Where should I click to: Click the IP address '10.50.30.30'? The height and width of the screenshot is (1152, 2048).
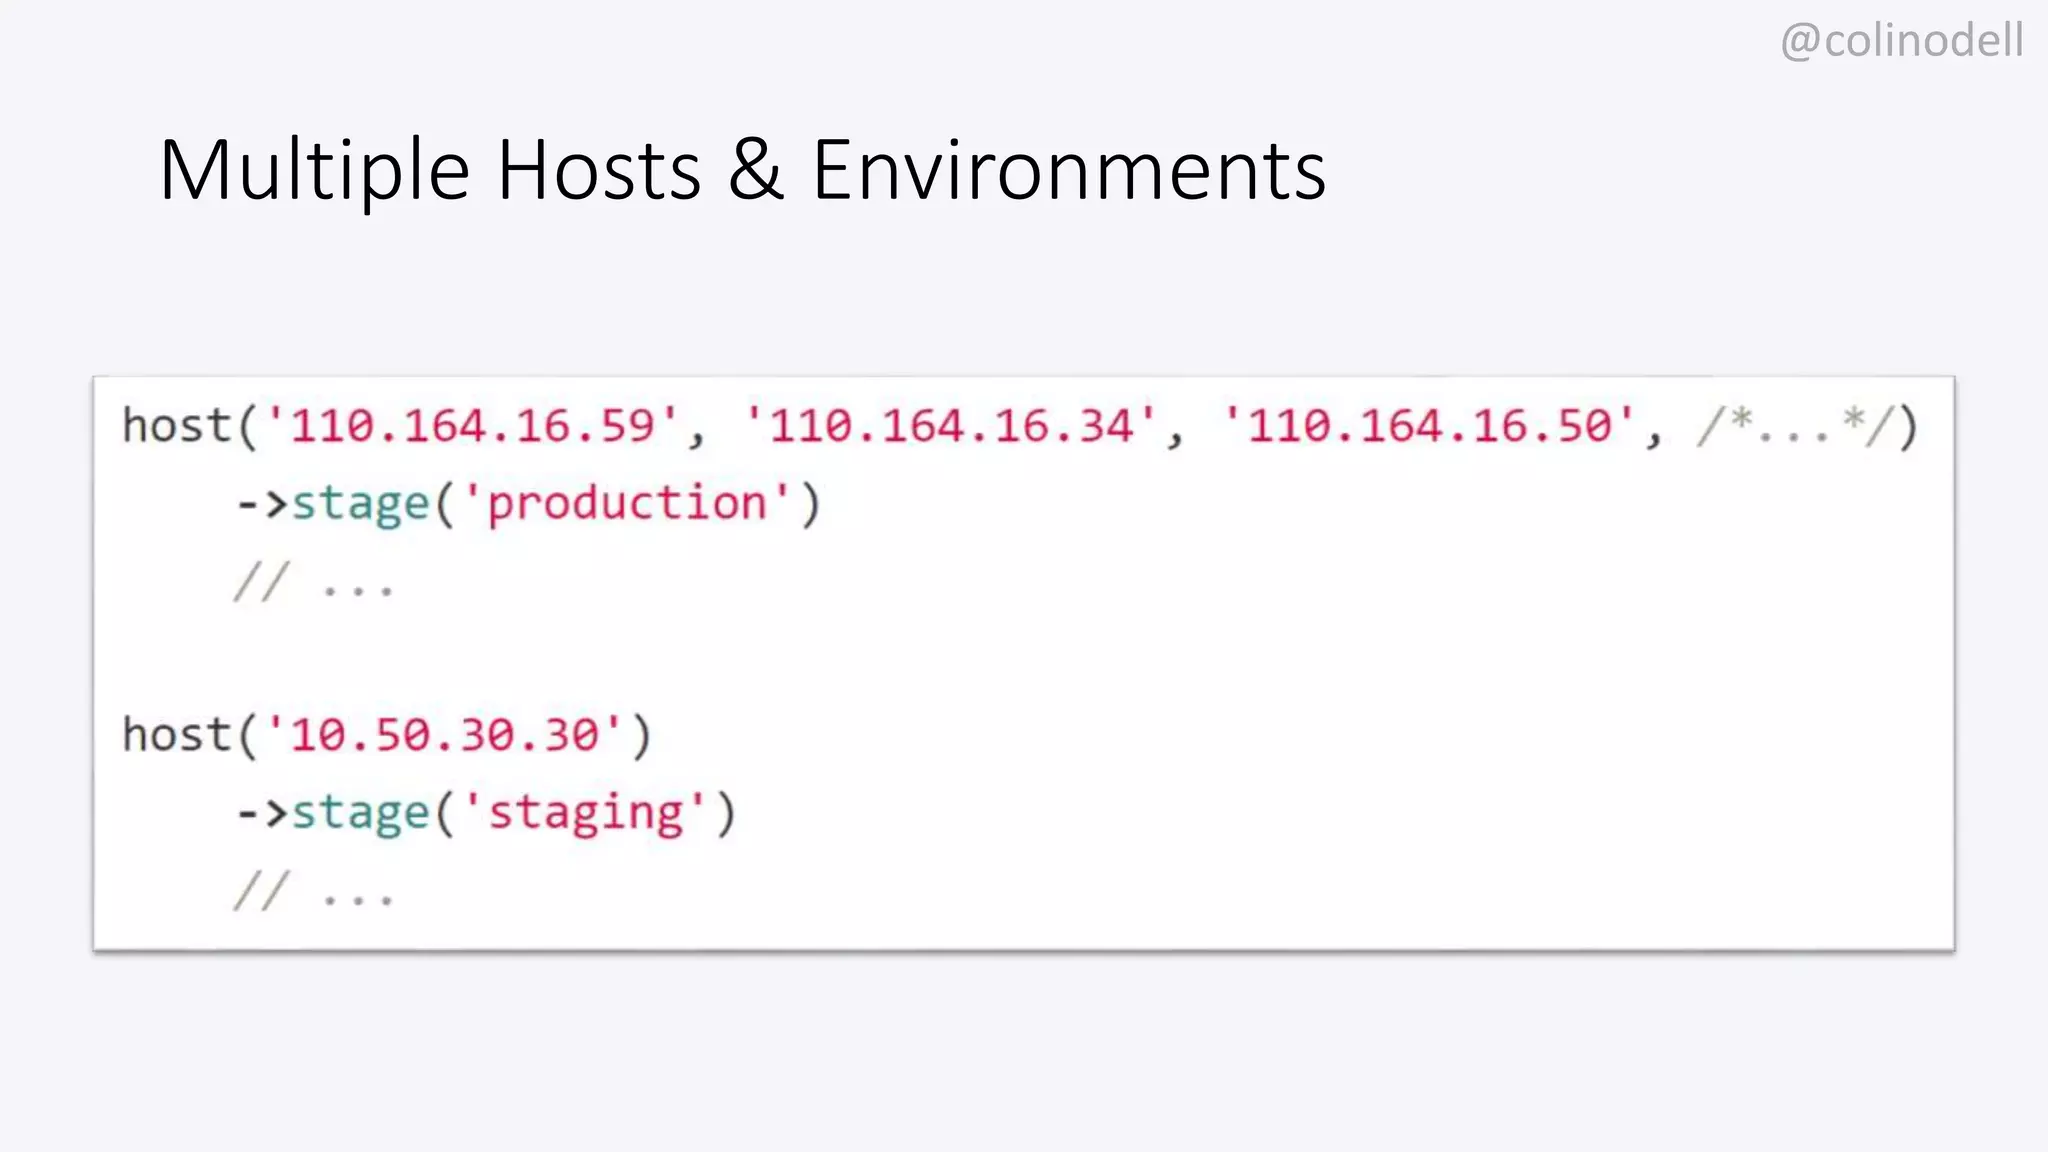pyautogui.click(x=444, y=735)
